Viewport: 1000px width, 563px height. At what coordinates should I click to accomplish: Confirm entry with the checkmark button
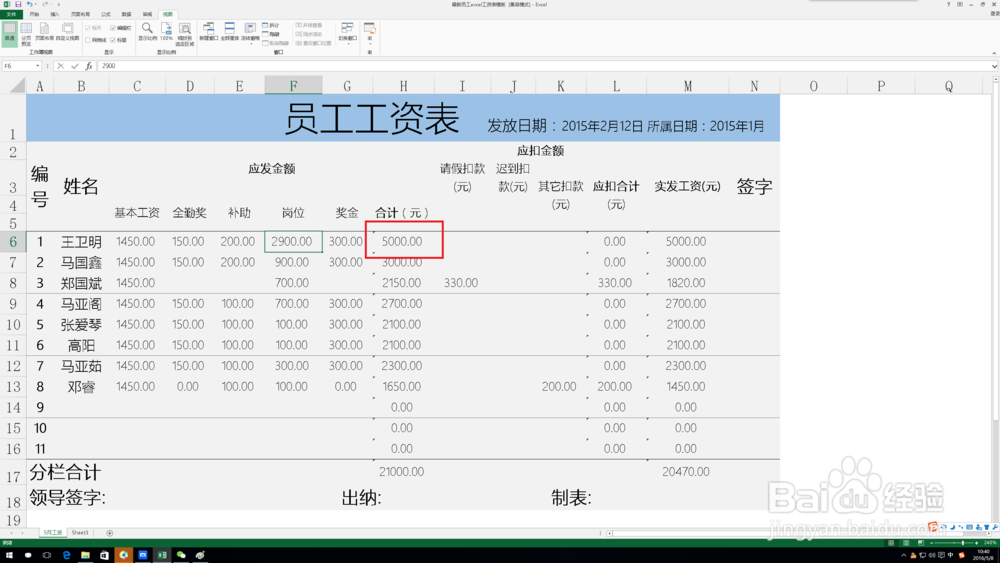click(x=75, y=66)
